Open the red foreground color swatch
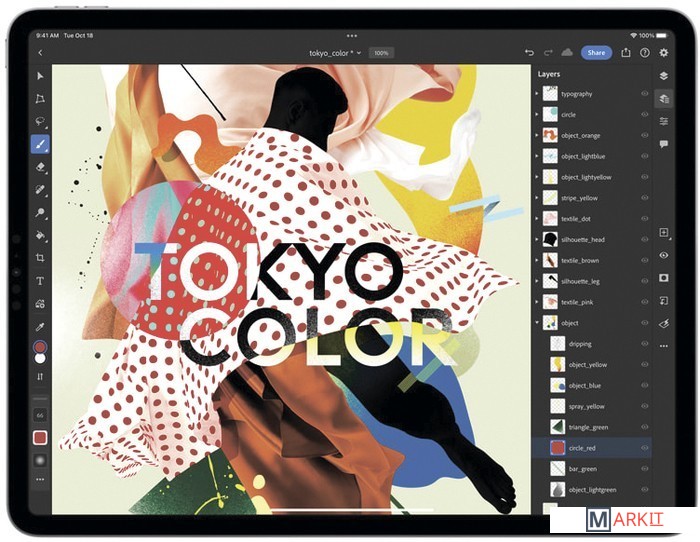The height and width of the screenshot is (542, 700). [41, 346]
